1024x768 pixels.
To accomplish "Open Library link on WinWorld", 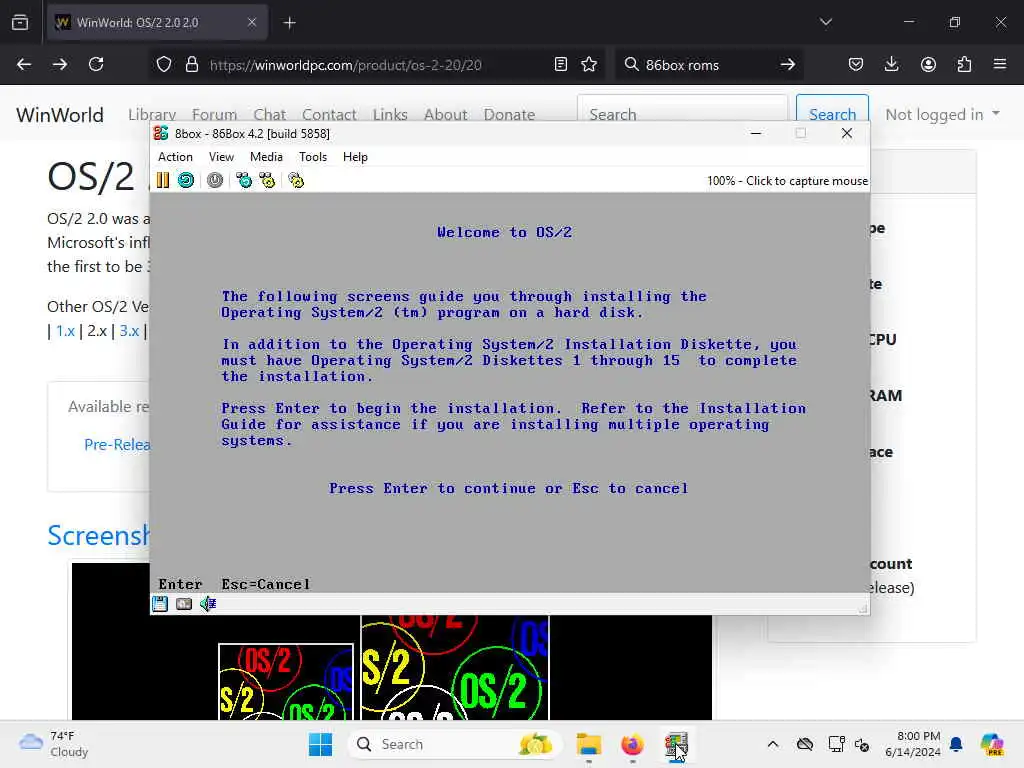I will point(152,114).
